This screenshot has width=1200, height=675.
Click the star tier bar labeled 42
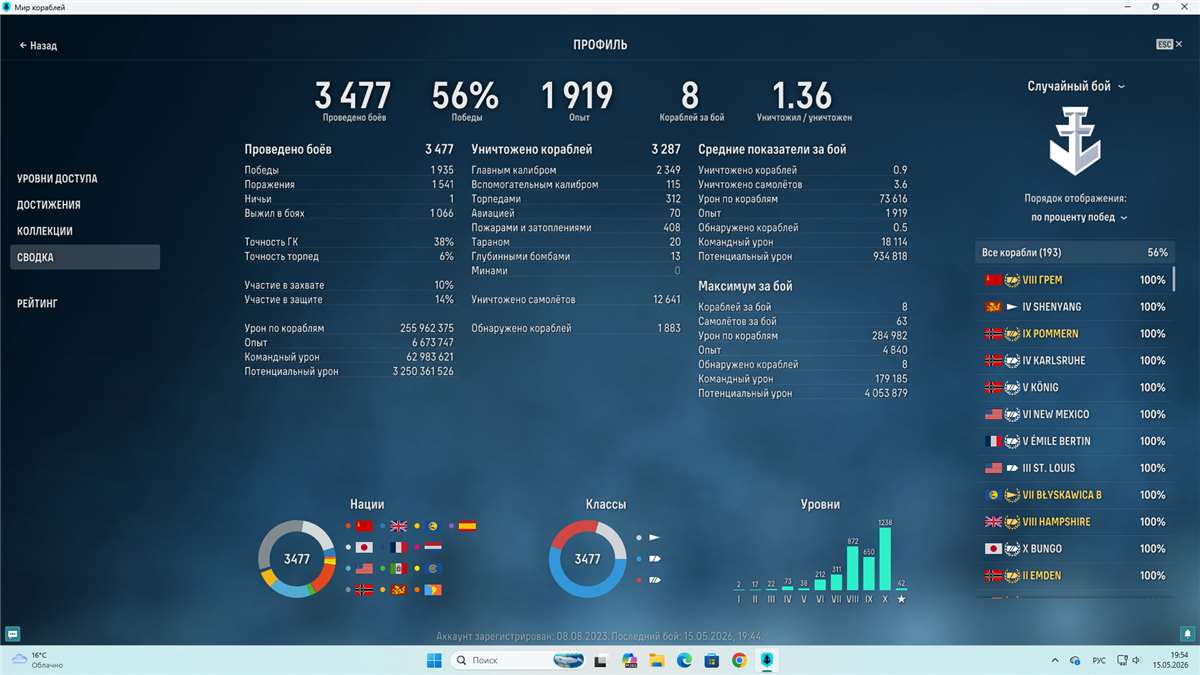tap(901, 589)
